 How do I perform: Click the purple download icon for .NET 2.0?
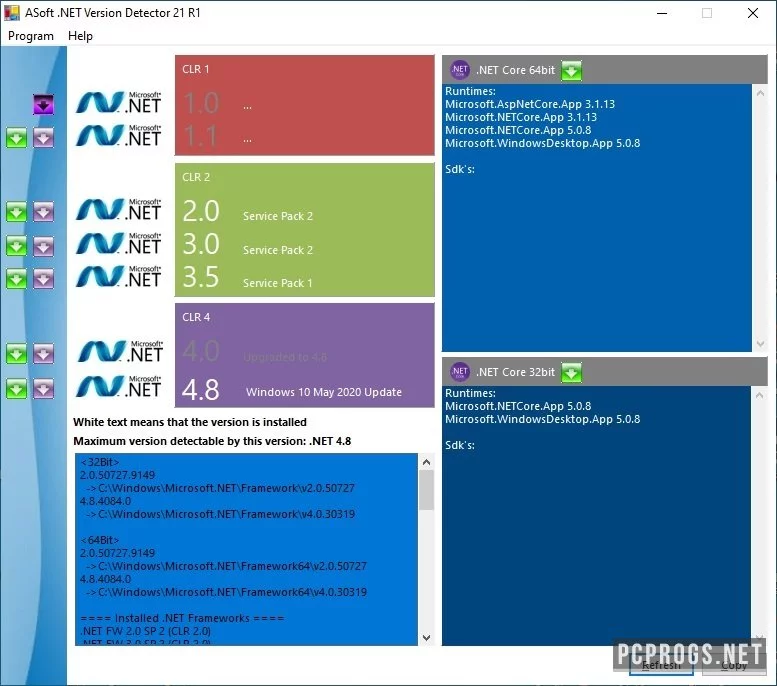[x=44, y=212]
